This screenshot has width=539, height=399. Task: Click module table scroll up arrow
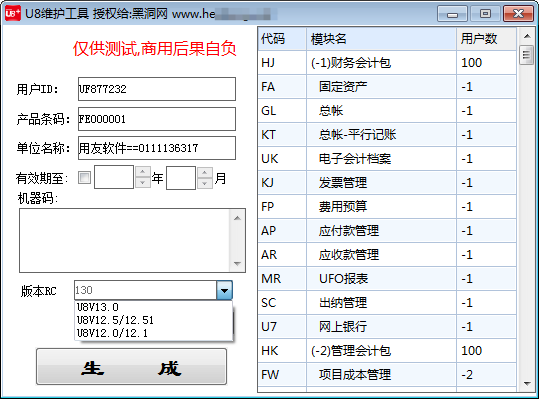coord(526,36)
